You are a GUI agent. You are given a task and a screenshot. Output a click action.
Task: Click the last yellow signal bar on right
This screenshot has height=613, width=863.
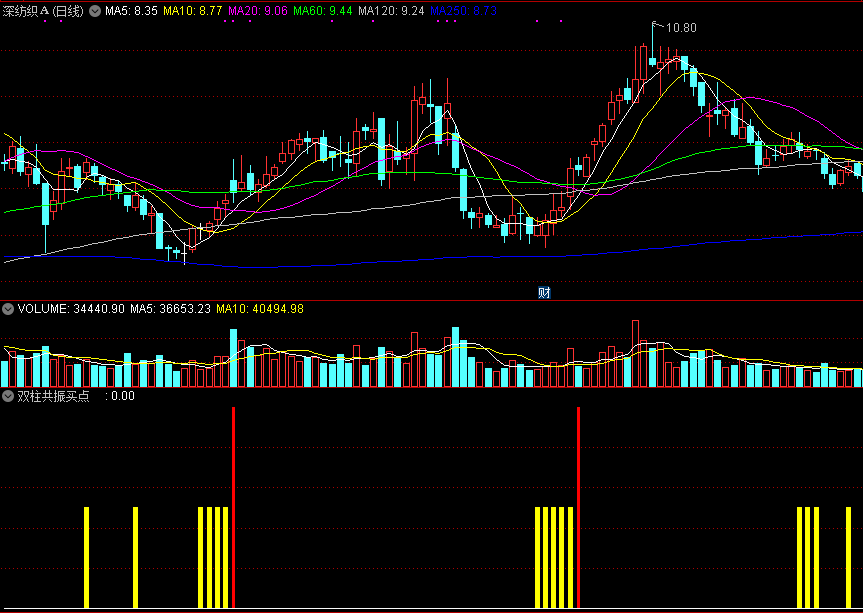(x=848, y=557)
